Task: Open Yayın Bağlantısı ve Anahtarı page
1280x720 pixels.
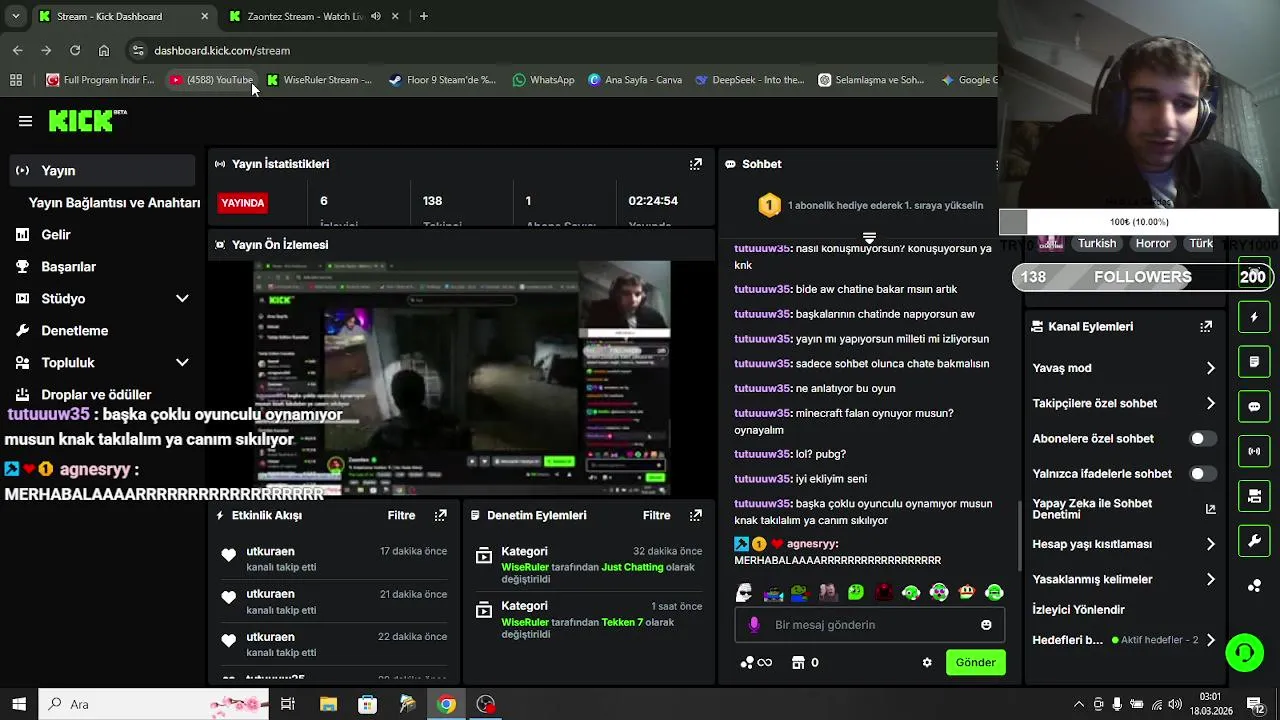Action: click(x=114, y=202)
